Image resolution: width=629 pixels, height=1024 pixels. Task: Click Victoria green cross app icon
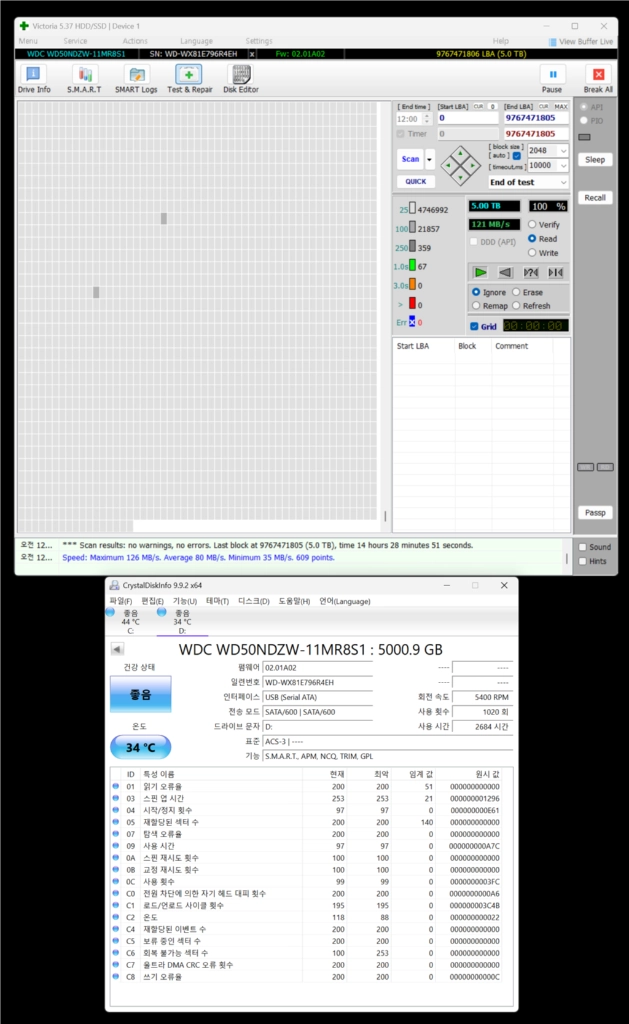24,26
